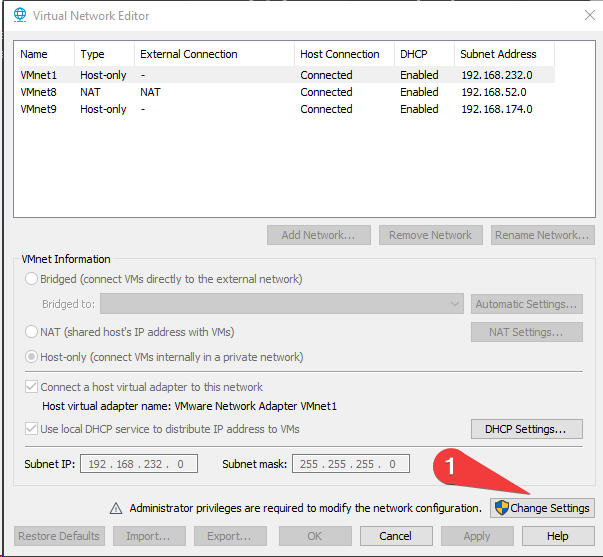The width and height of the screenshot is (603, 557).
Task: Click the Subnet mask input field
Action: tap(351, 464)
